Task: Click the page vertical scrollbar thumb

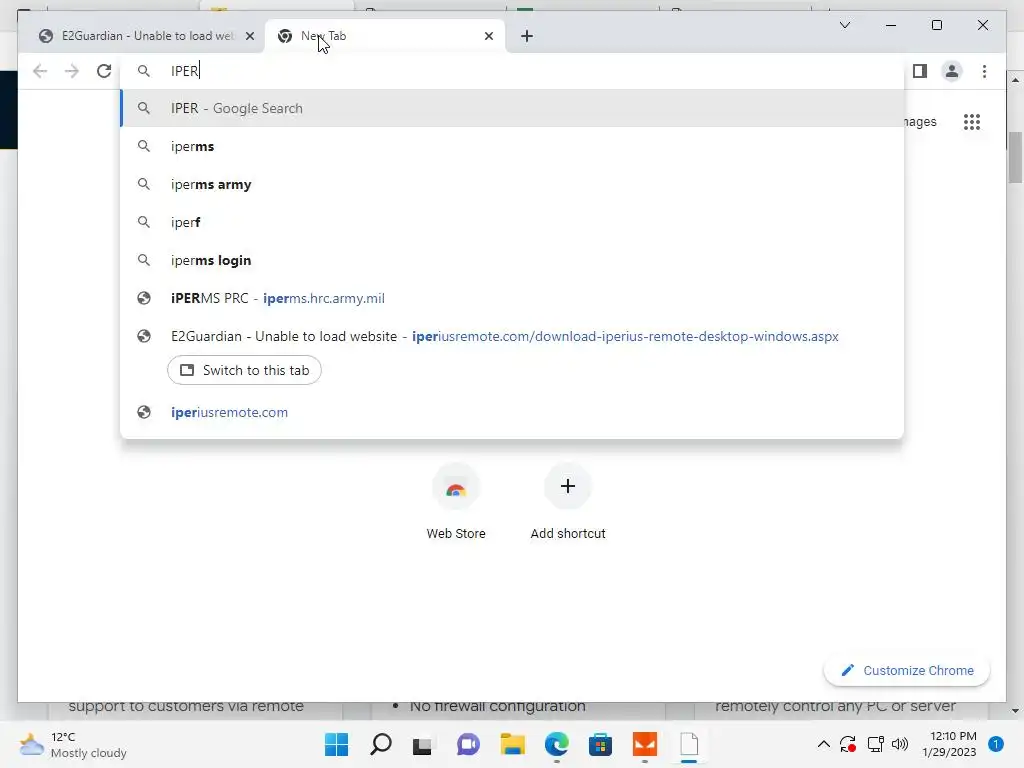Action: click(x=1015, y=157)
